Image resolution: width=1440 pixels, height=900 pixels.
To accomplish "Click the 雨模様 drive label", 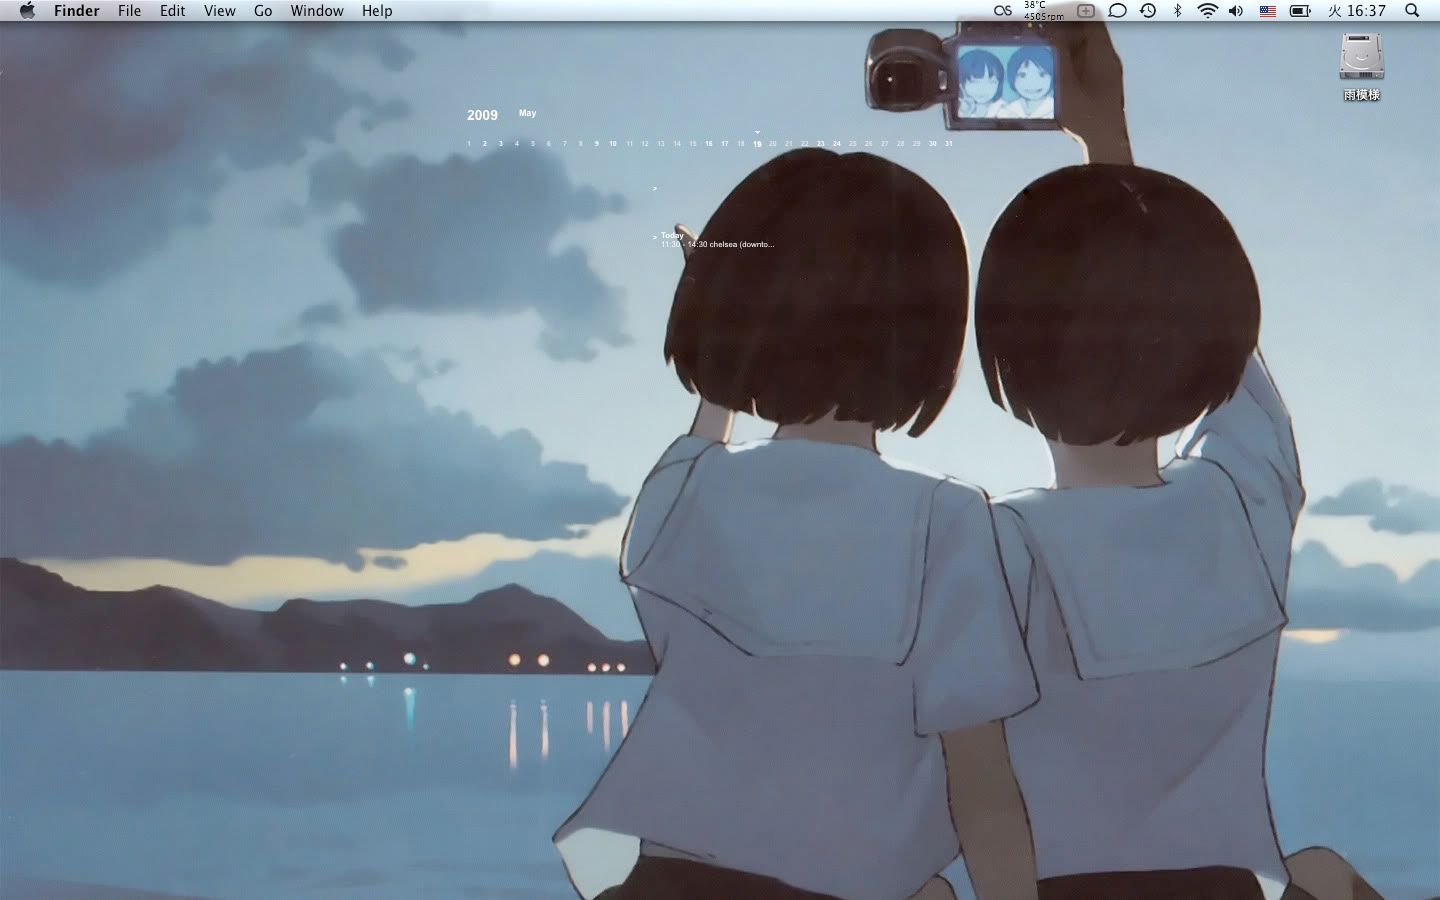I will coord(1361,95).
